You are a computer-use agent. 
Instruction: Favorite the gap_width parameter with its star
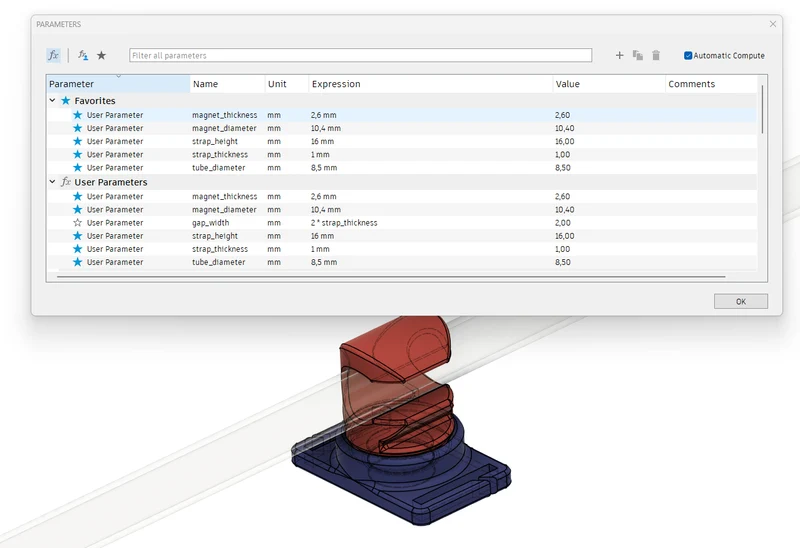click(78, 222)
